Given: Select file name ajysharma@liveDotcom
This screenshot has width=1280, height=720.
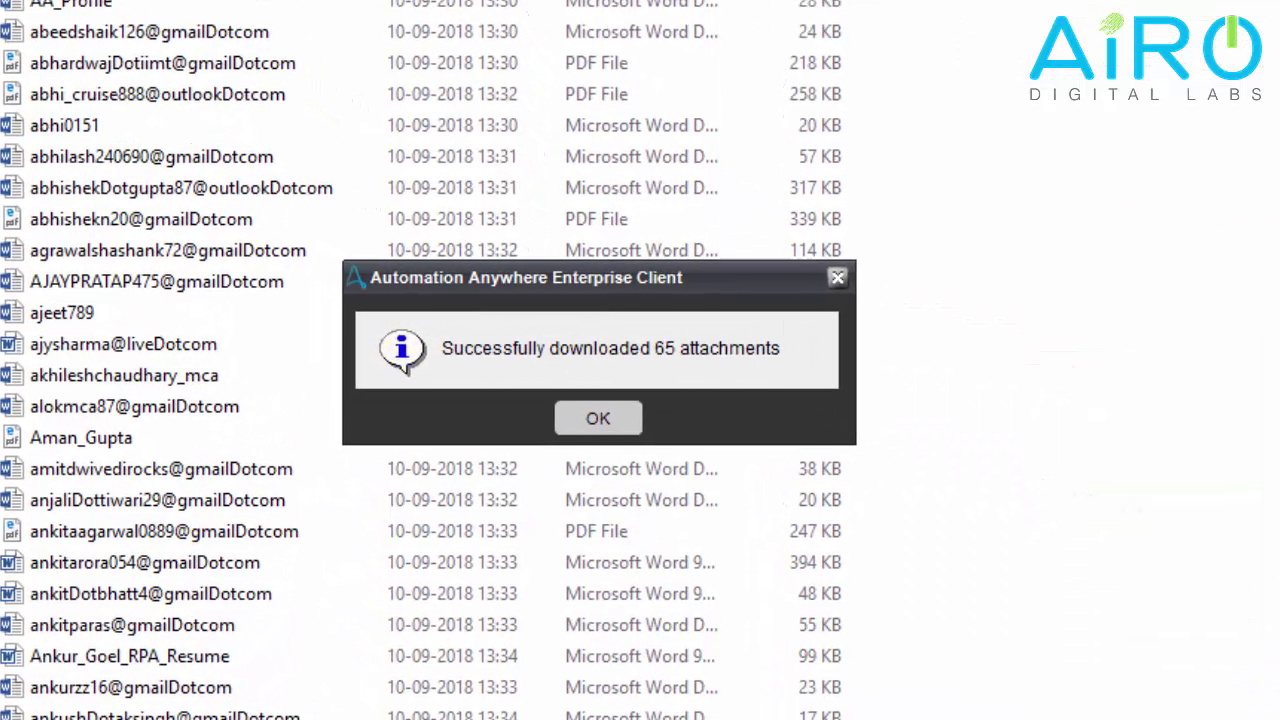Looking at the screenshot, I should pyautogui.click(x=123, y=344).
